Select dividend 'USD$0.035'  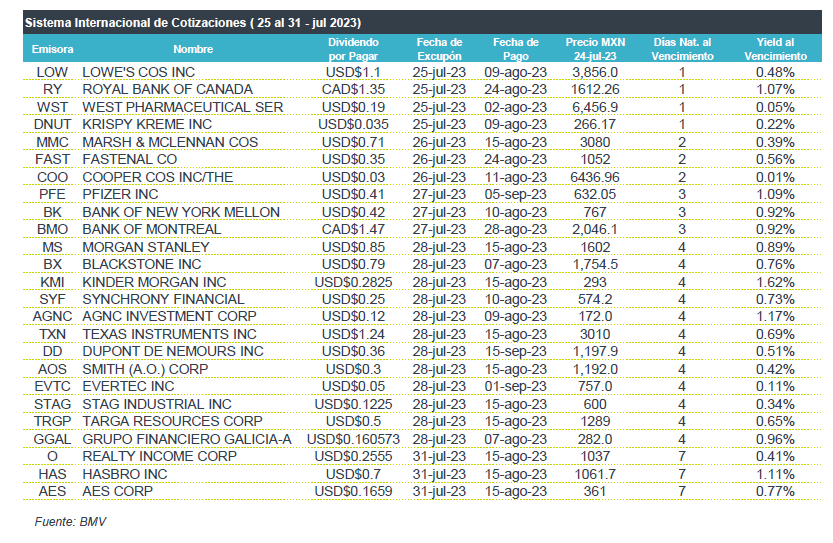click(x=353, y=124)
